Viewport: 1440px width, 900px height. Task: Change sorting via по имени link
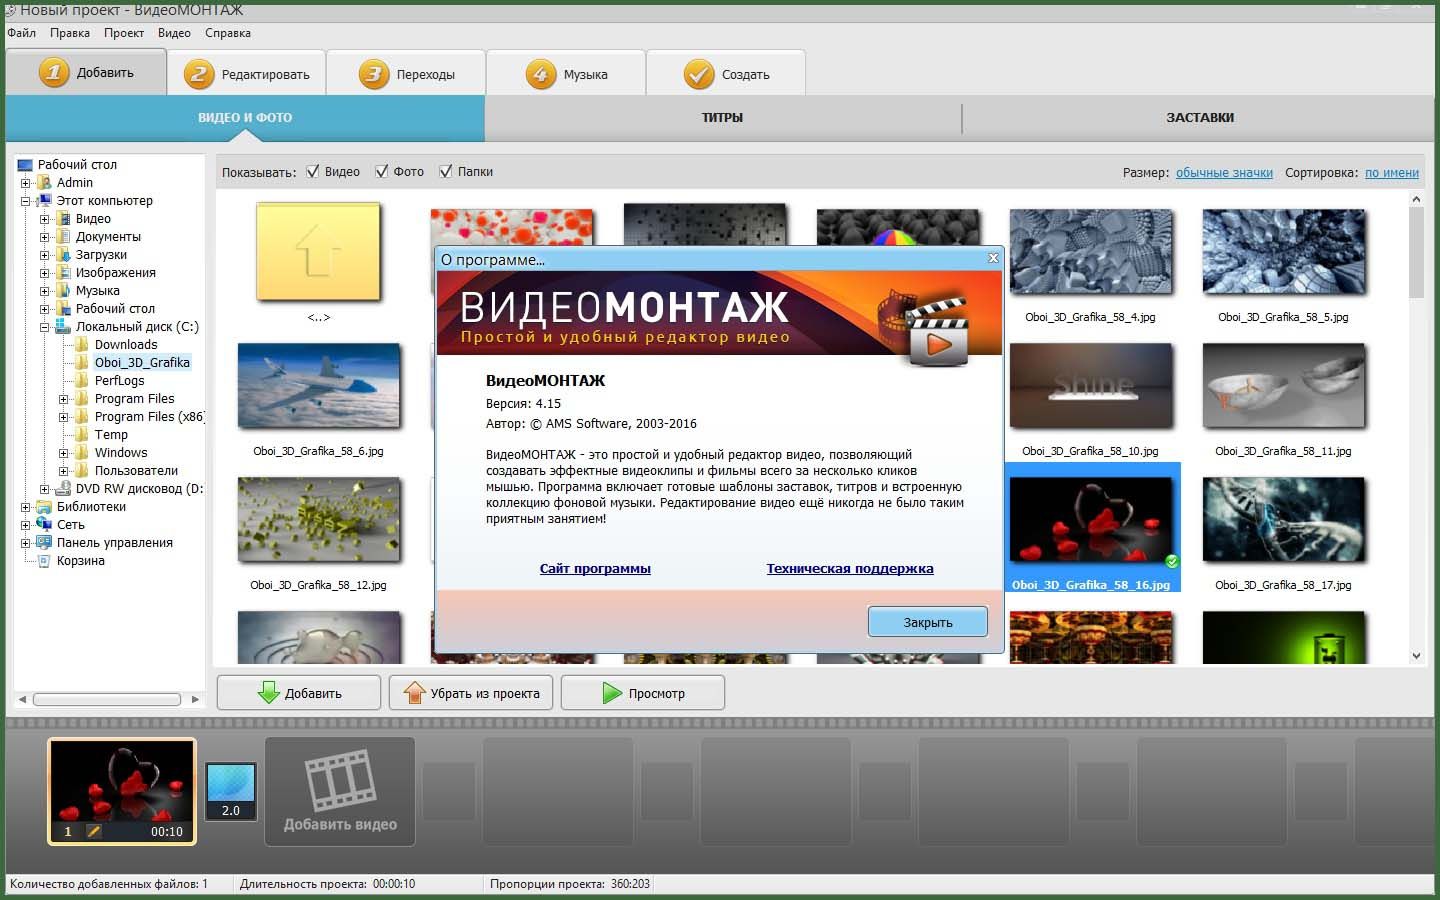click(1392, 173)
